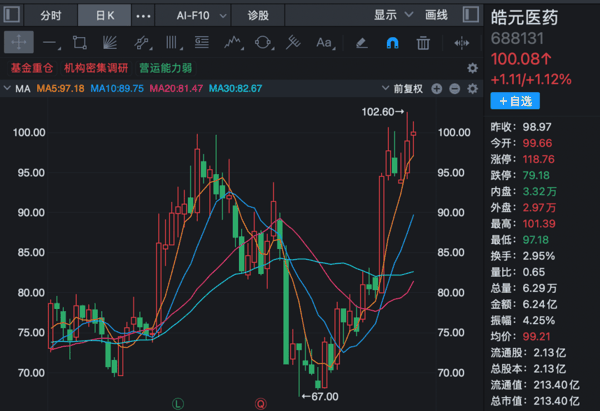Switch to the 日K tab
This screenshot has height=411, width=600.
pyautogui.click(x=104, y=16)
